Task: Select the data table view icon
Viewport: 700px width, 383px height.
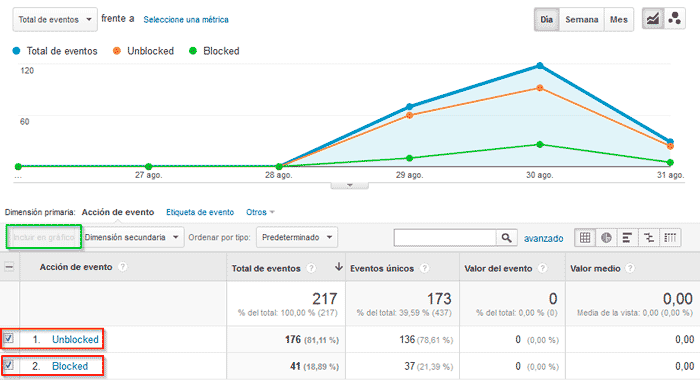Action: pyautogui.click(x=585, y=237)
